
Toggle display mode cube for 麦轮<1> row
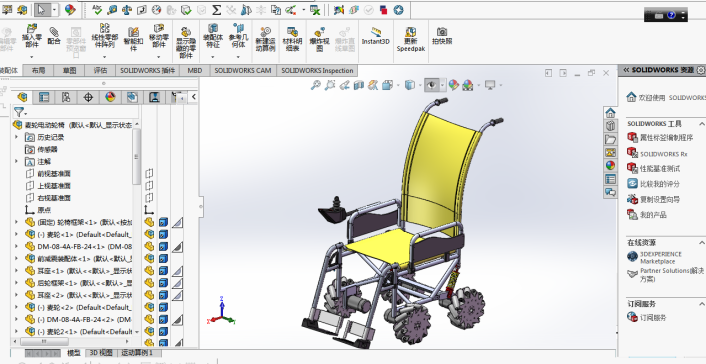click(163, 234)
